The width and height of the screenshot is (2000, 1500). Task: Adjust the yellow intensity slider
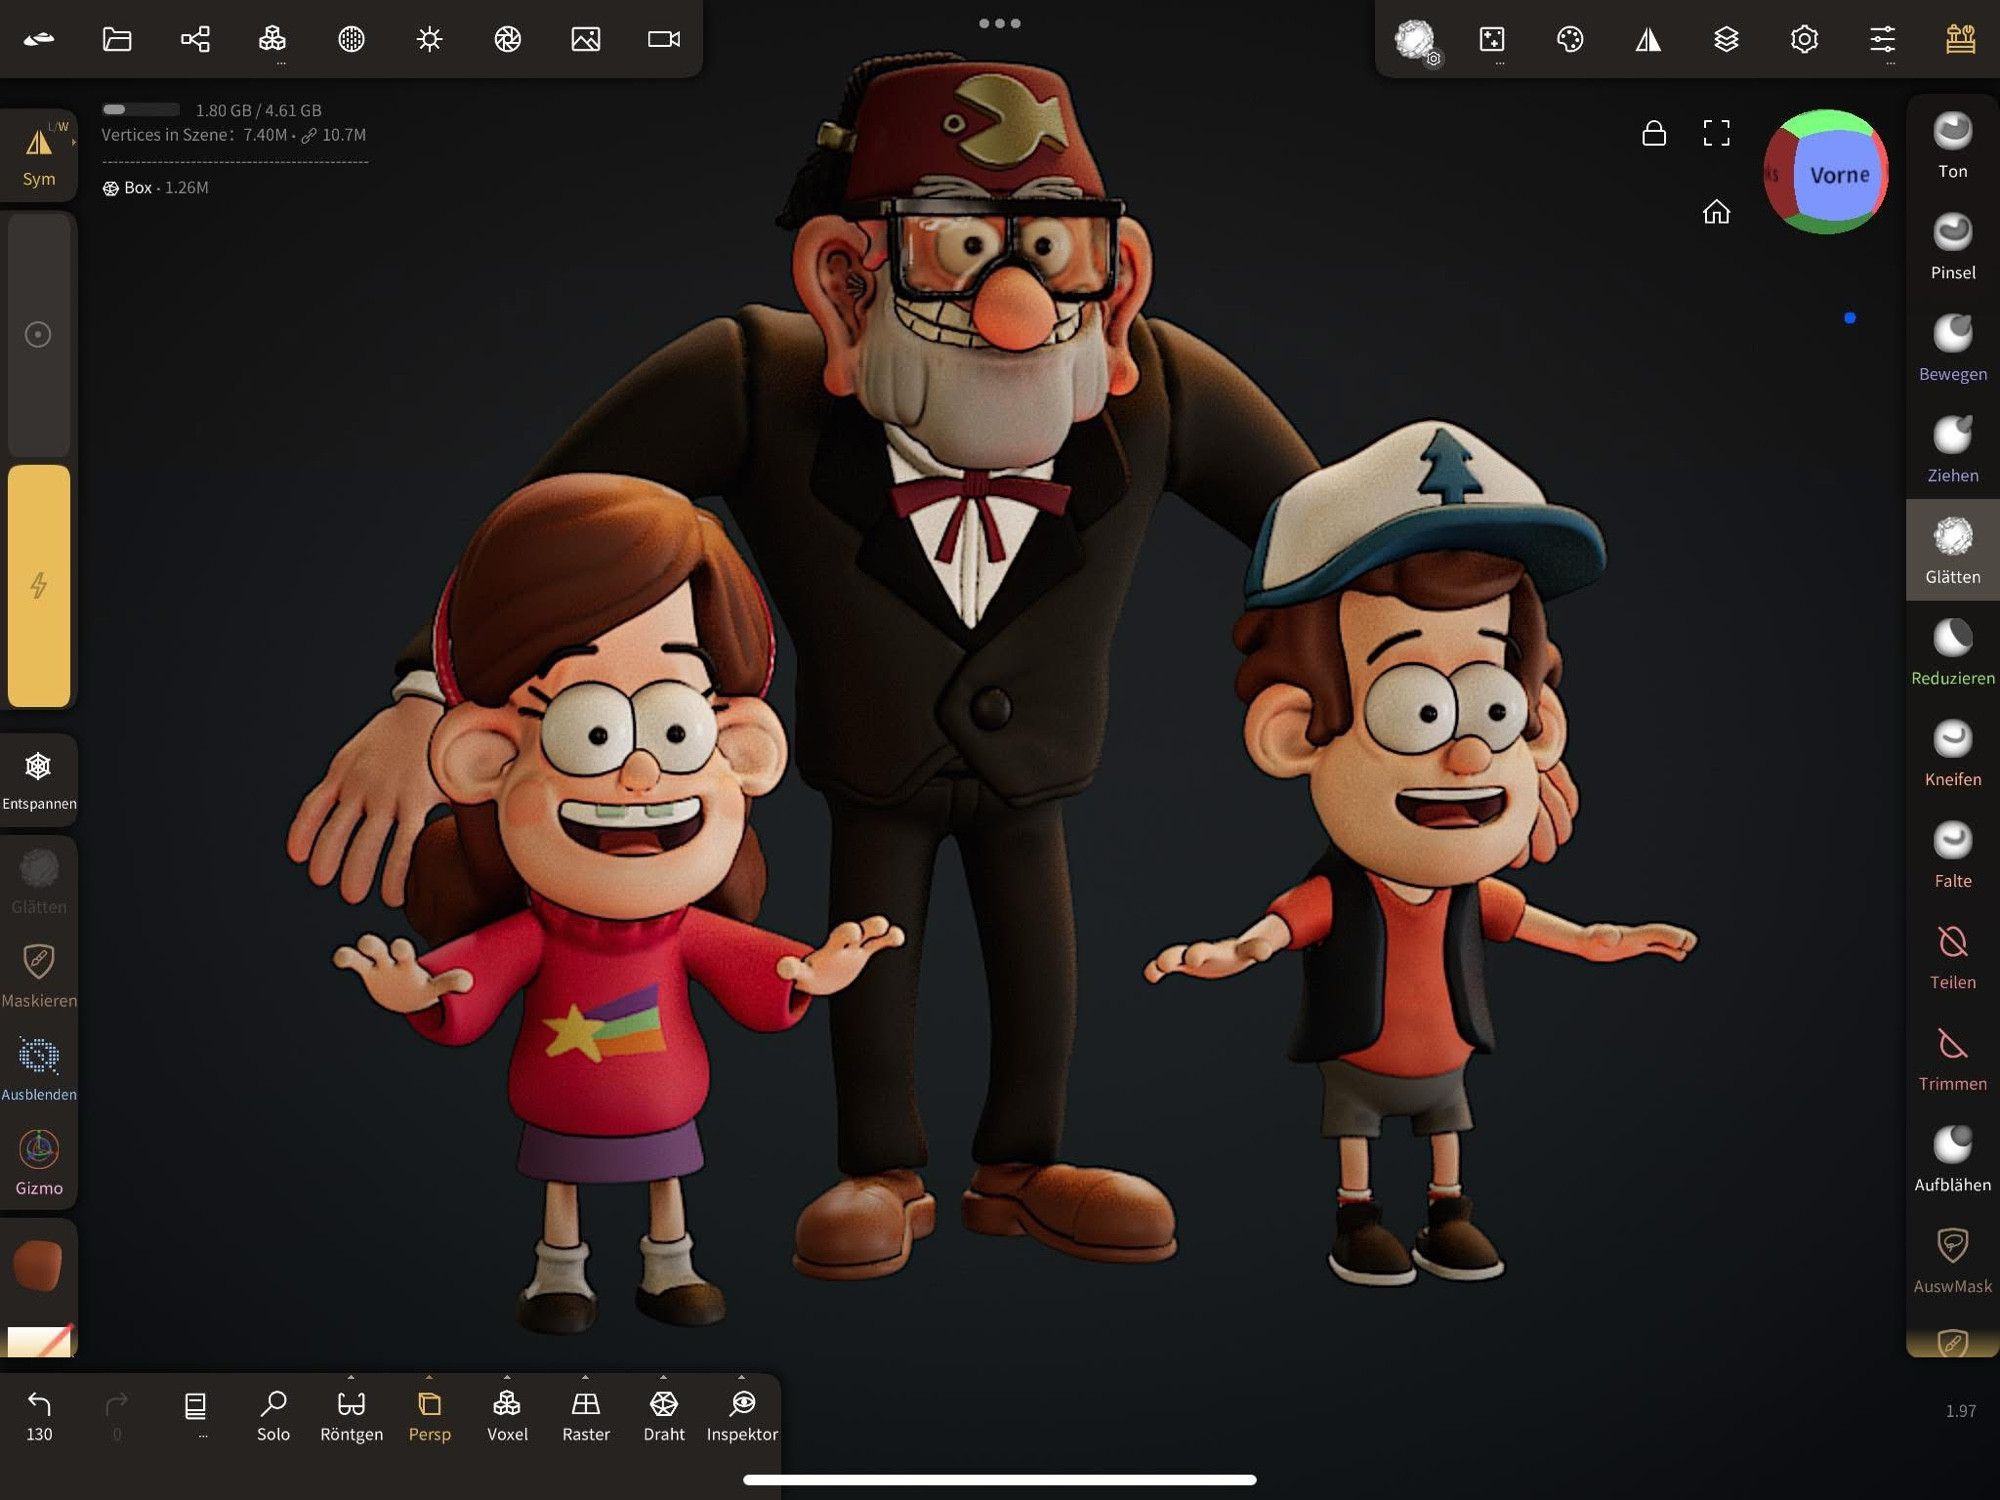point(39,586)
